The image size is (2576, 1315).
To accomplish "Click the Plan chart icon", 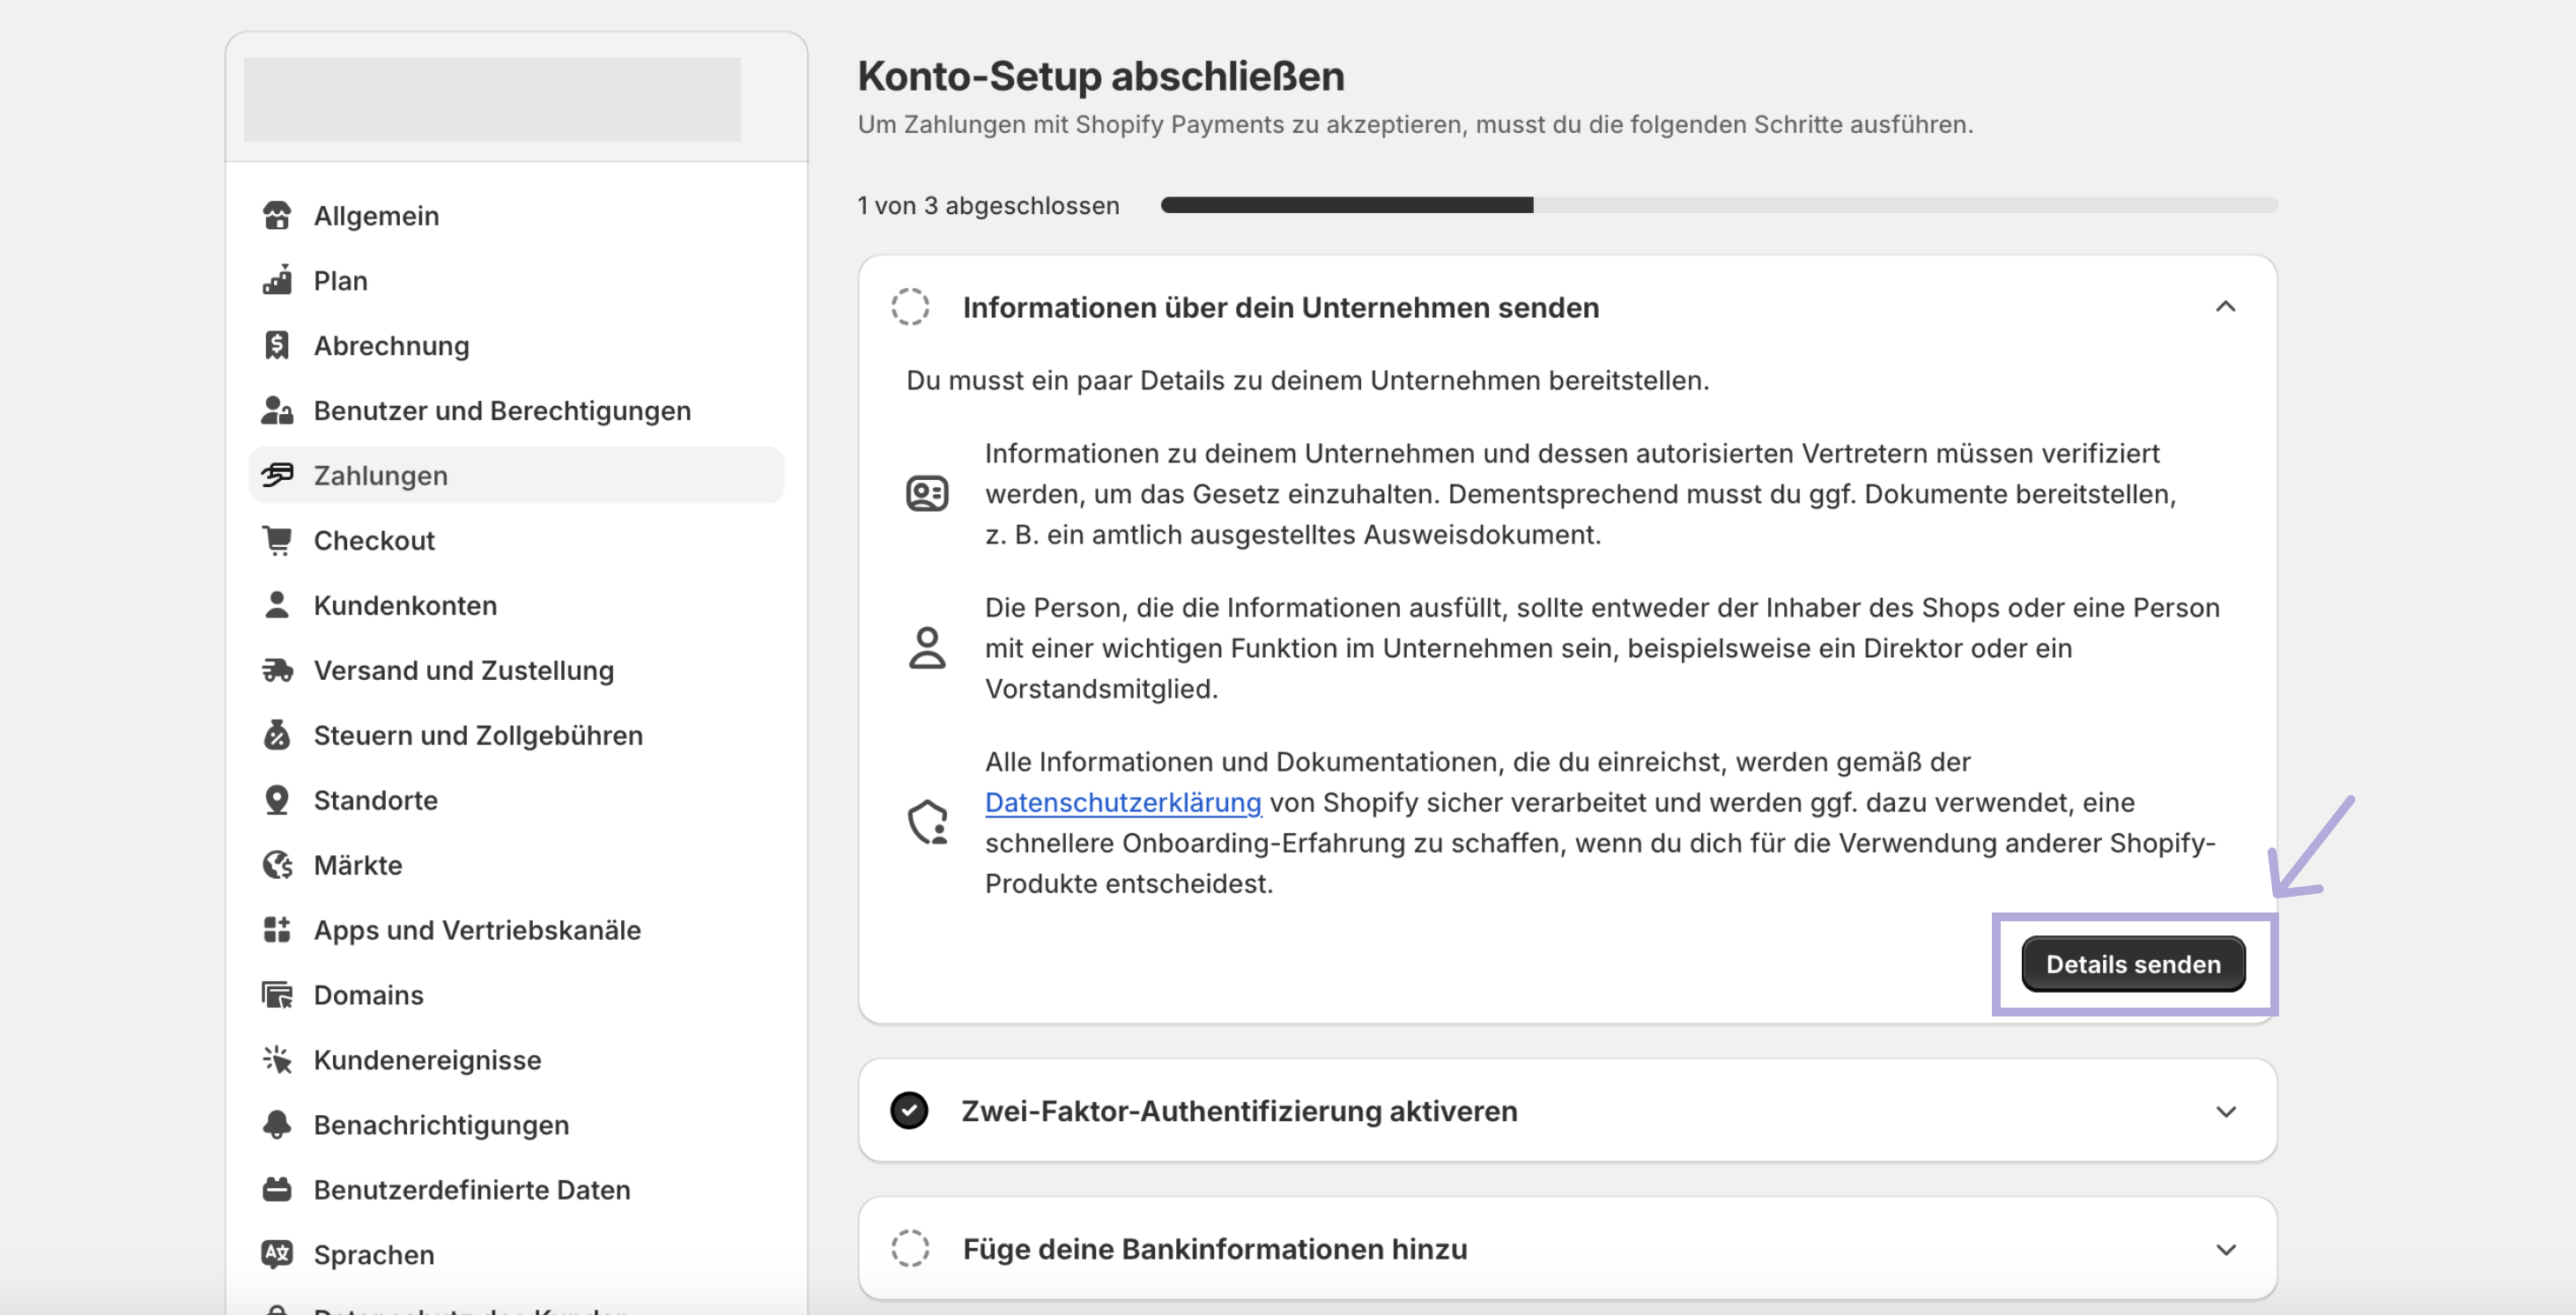I will [277, 281].
